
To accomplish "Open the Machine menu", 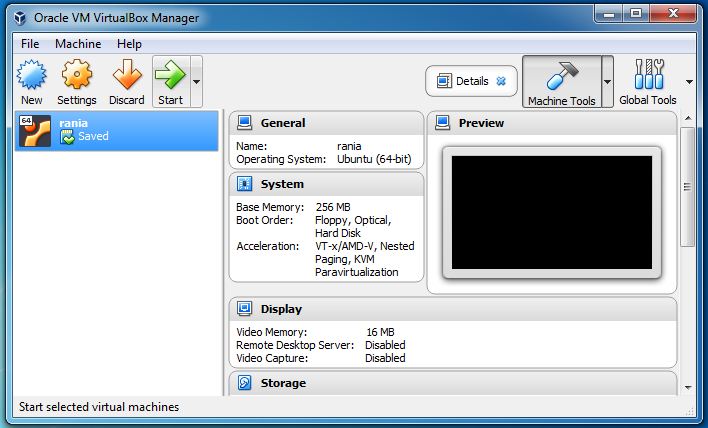I will coord(78,44).
